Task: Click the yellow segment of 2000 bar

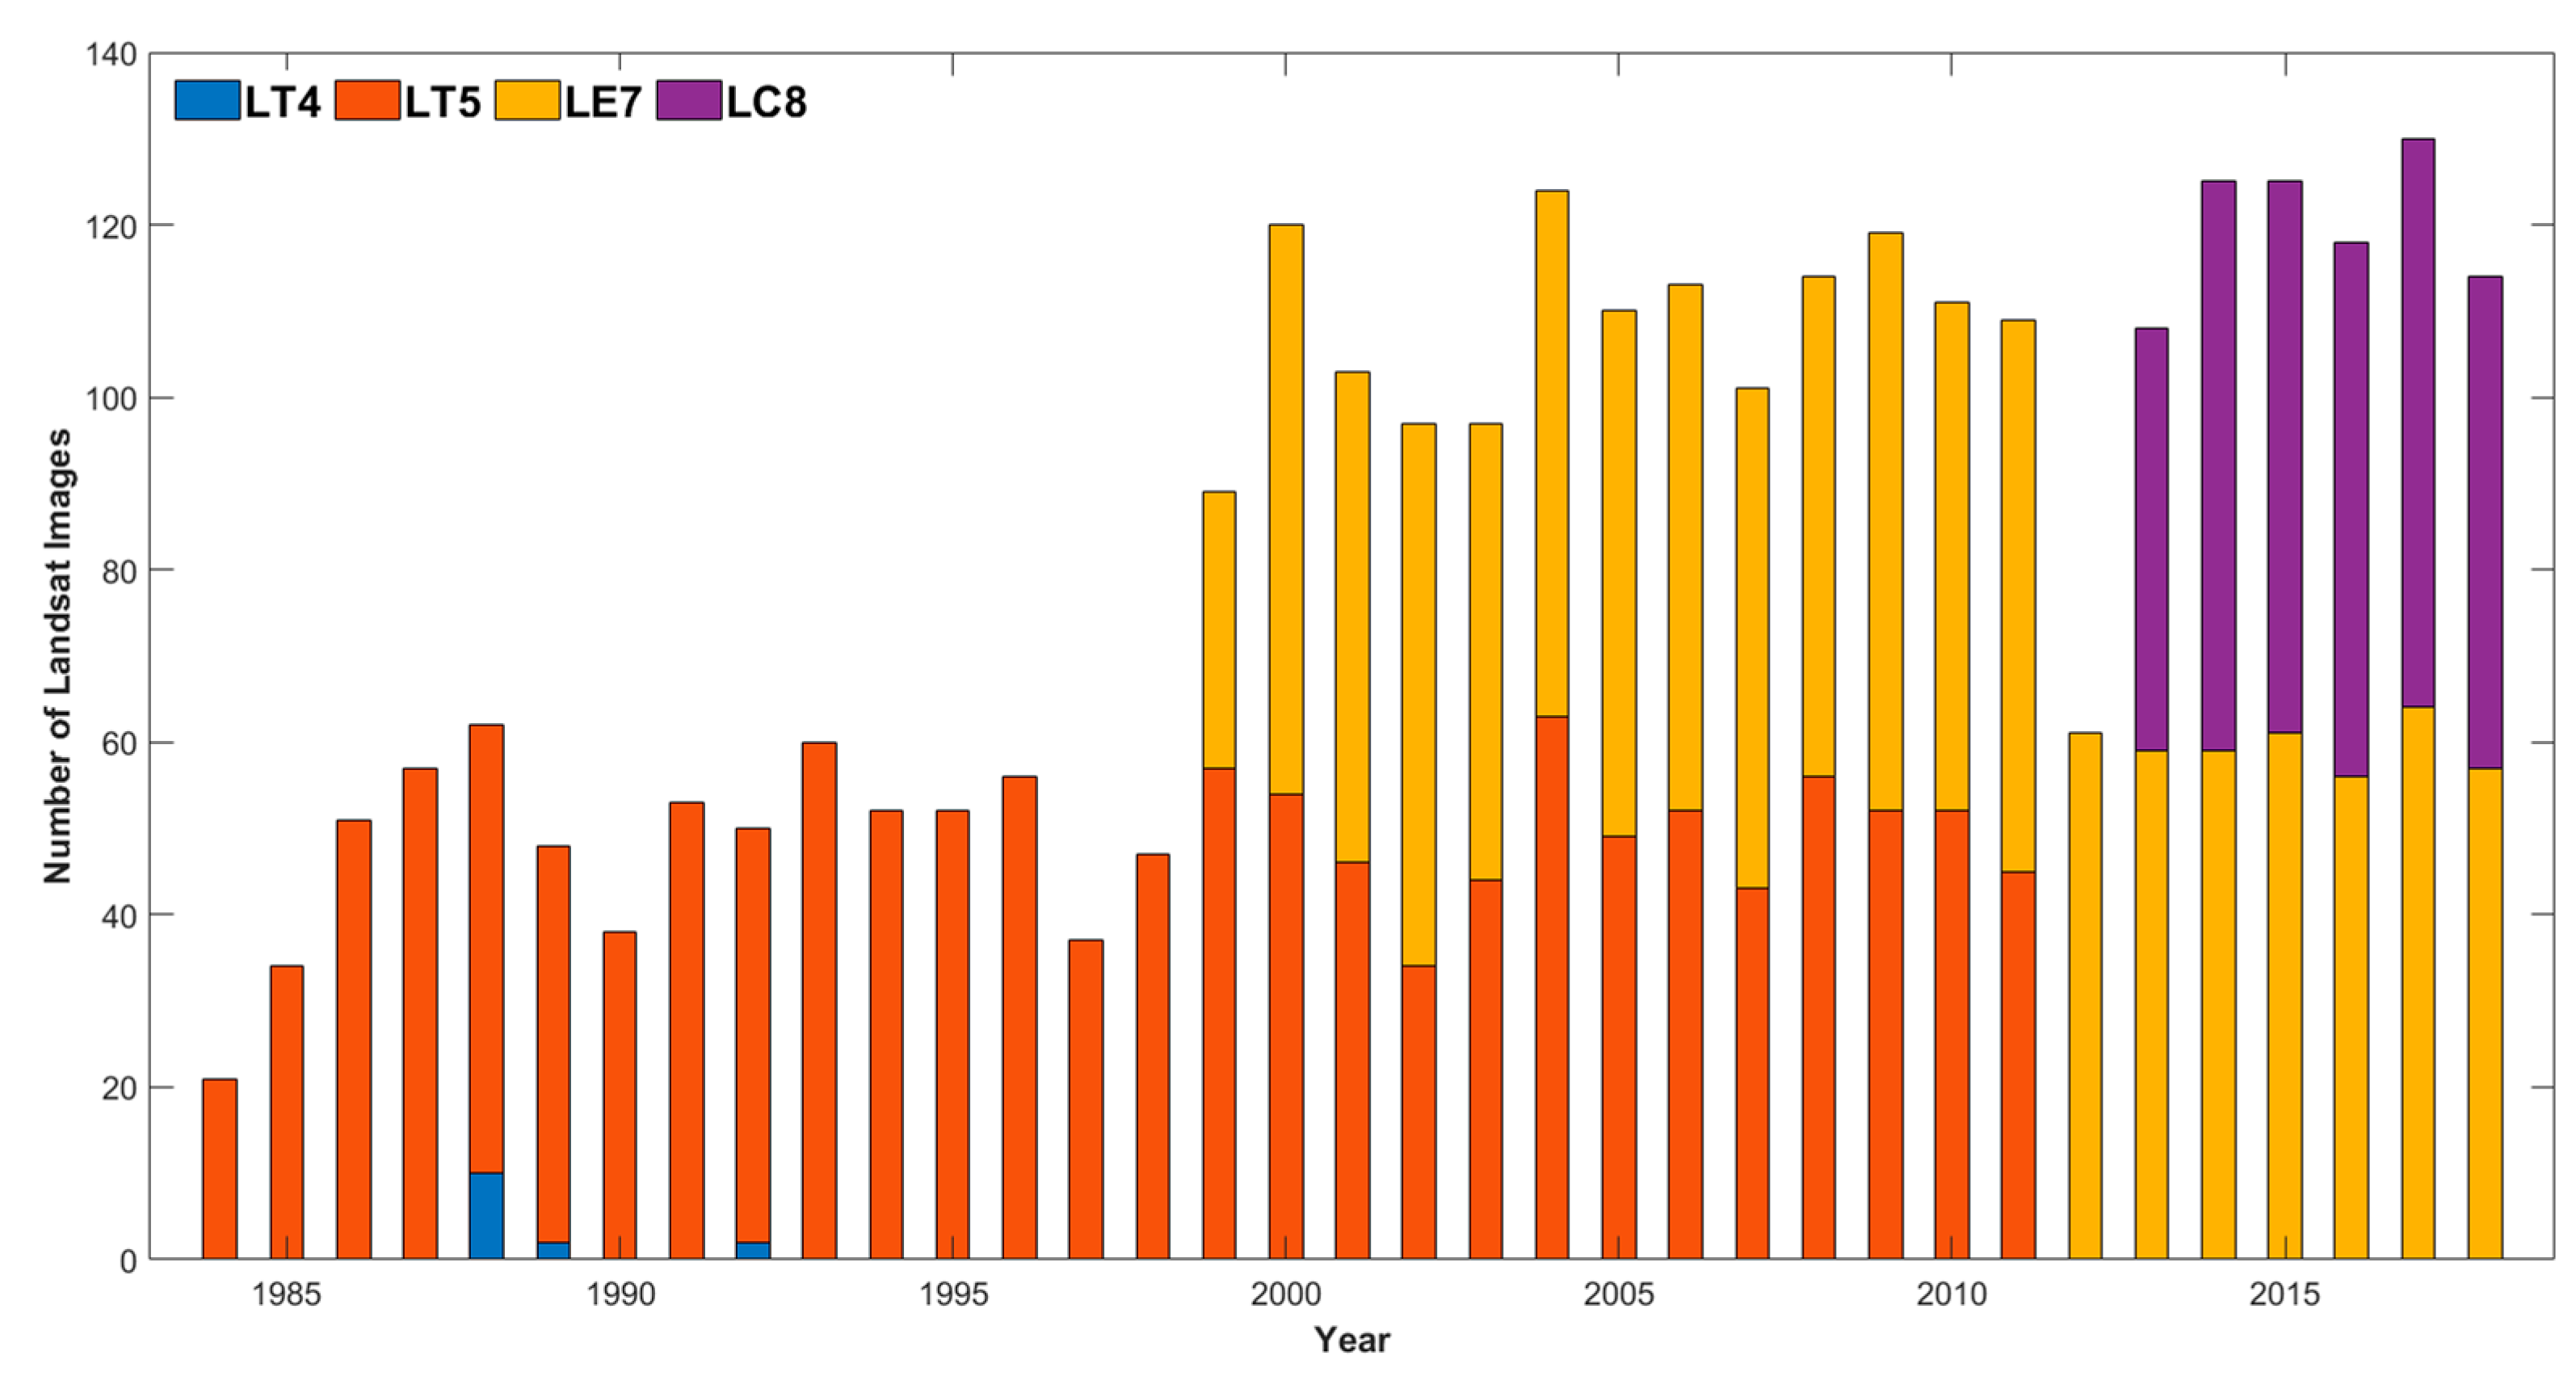Action: (x=1286, y=510)
